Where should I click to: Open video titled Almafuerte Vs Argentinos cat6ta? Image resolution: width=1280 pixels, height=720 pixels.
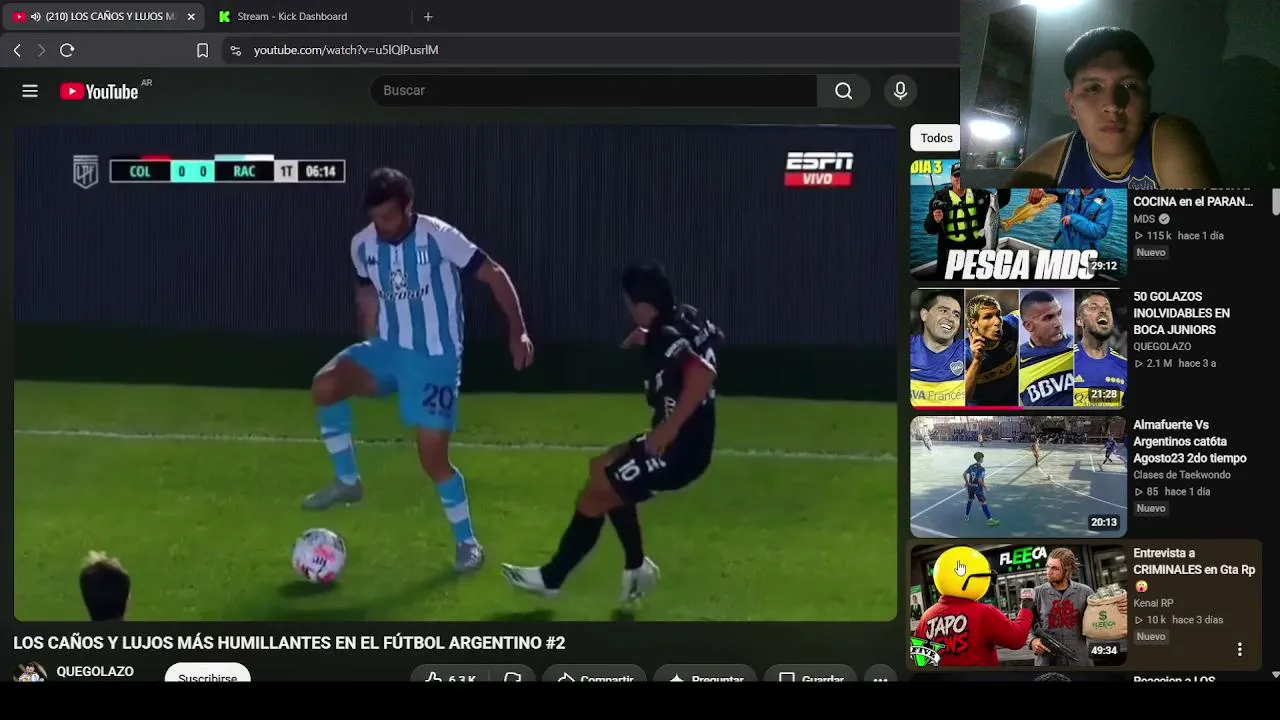(x=1189, y=442)
